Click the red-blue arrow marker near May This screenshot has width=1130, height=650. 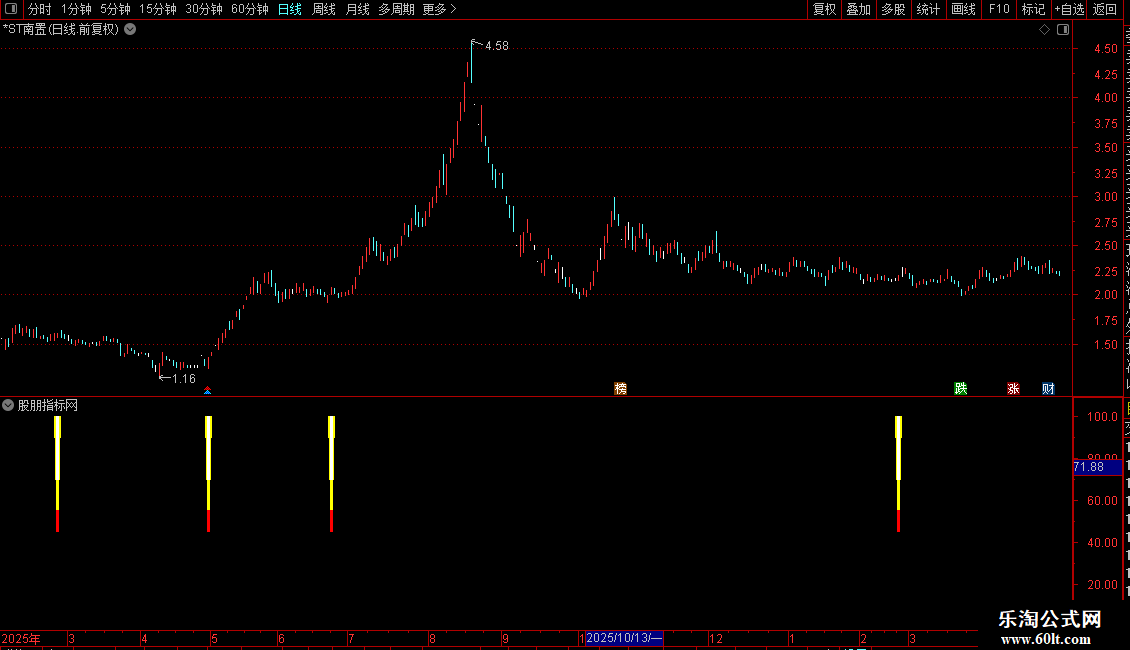pyautogui.click(x=208, y=390)
